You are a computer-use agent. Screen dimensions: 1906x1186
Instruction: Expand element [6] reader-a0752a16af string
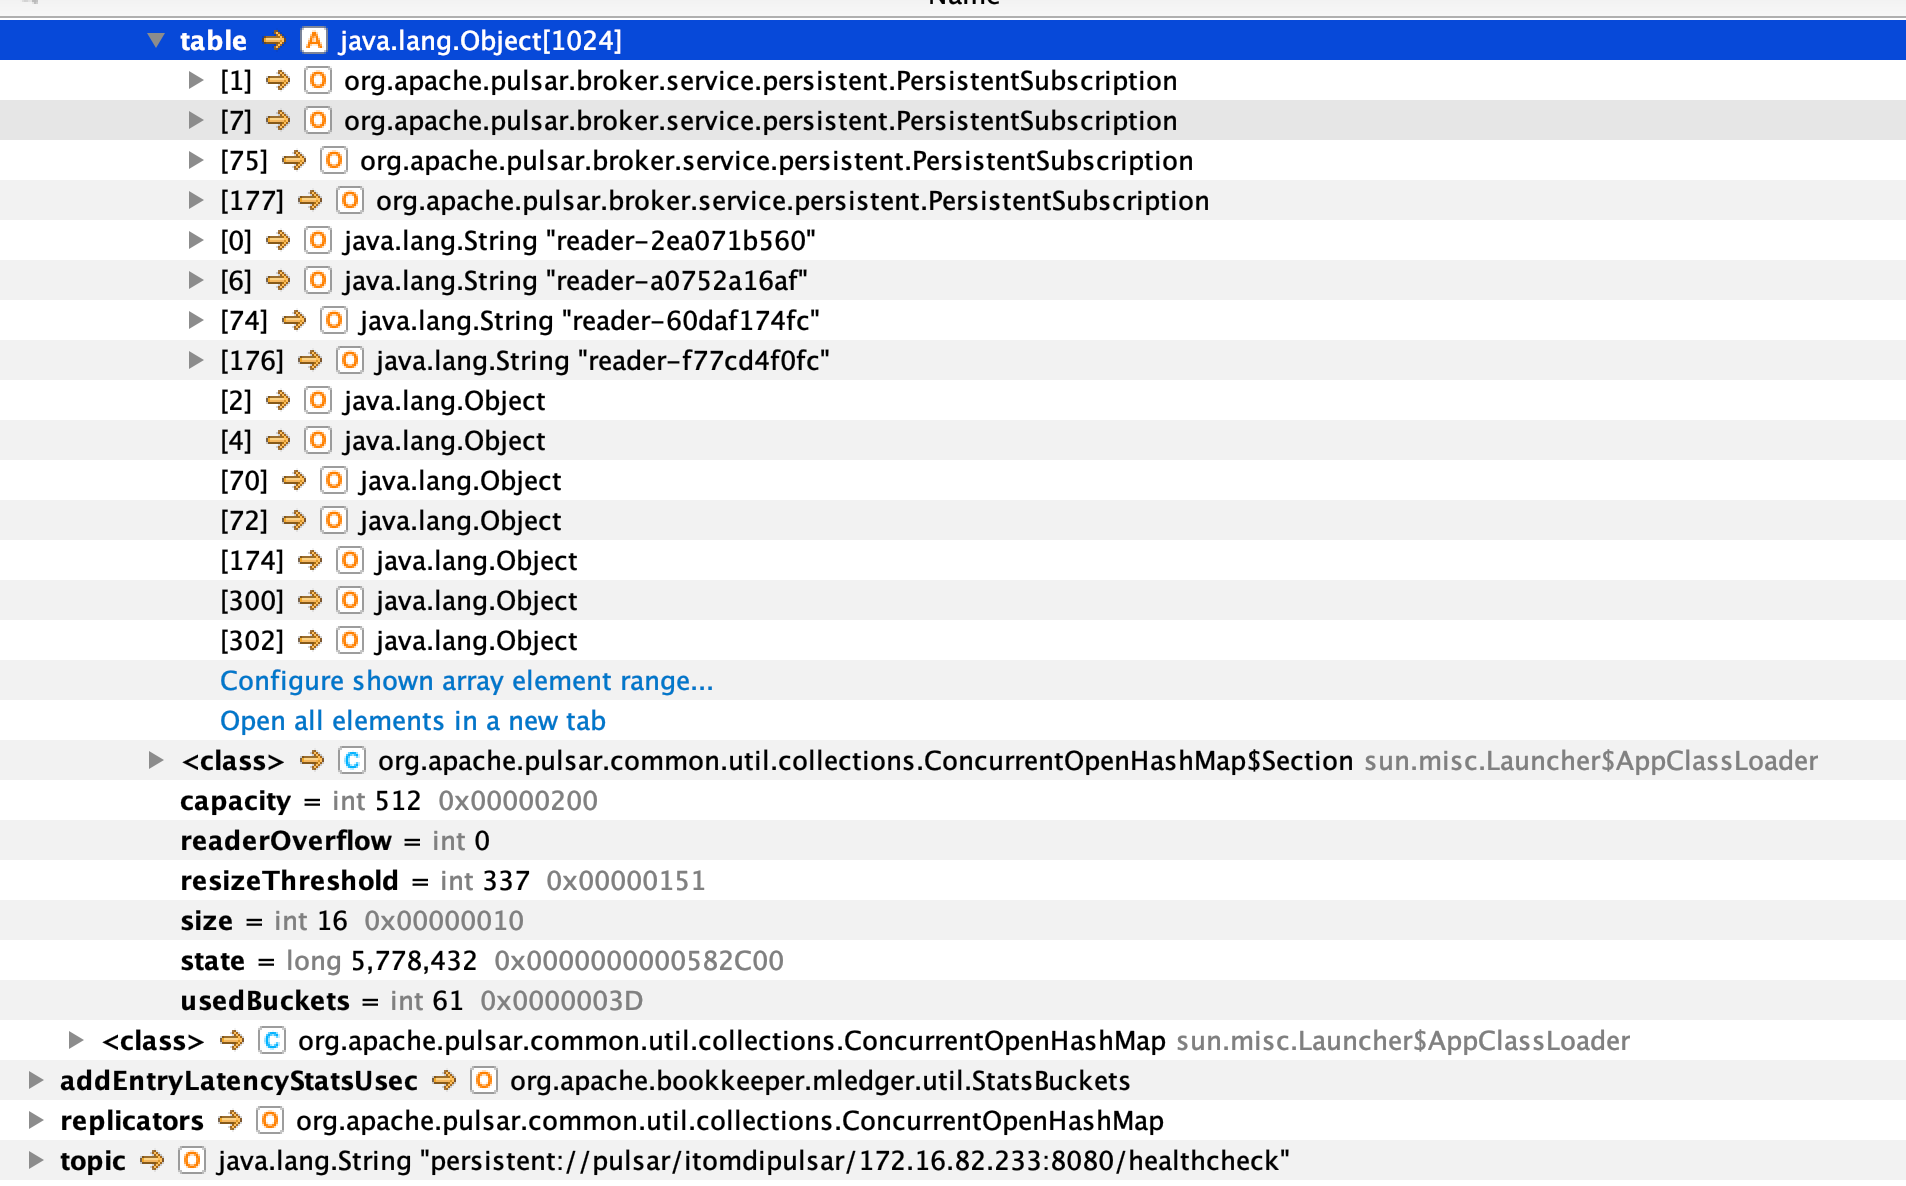[x=196, y=281]
